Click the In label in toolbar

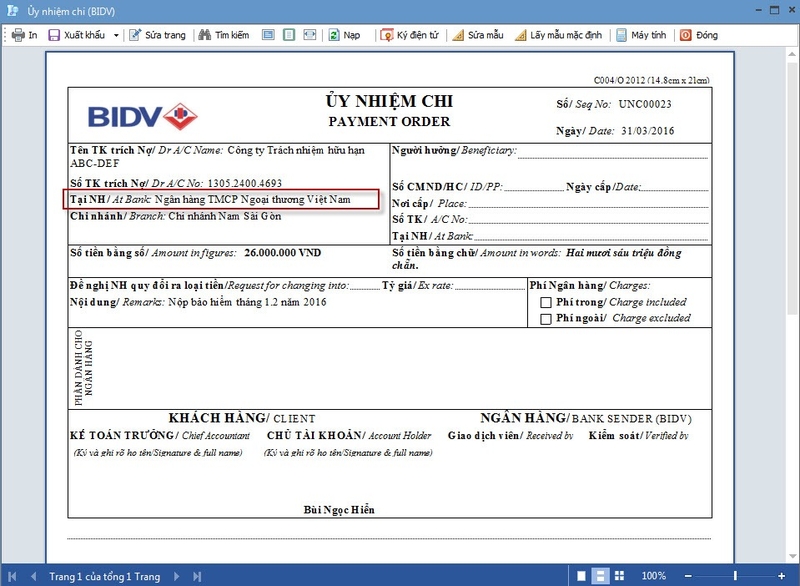[33, 35]
